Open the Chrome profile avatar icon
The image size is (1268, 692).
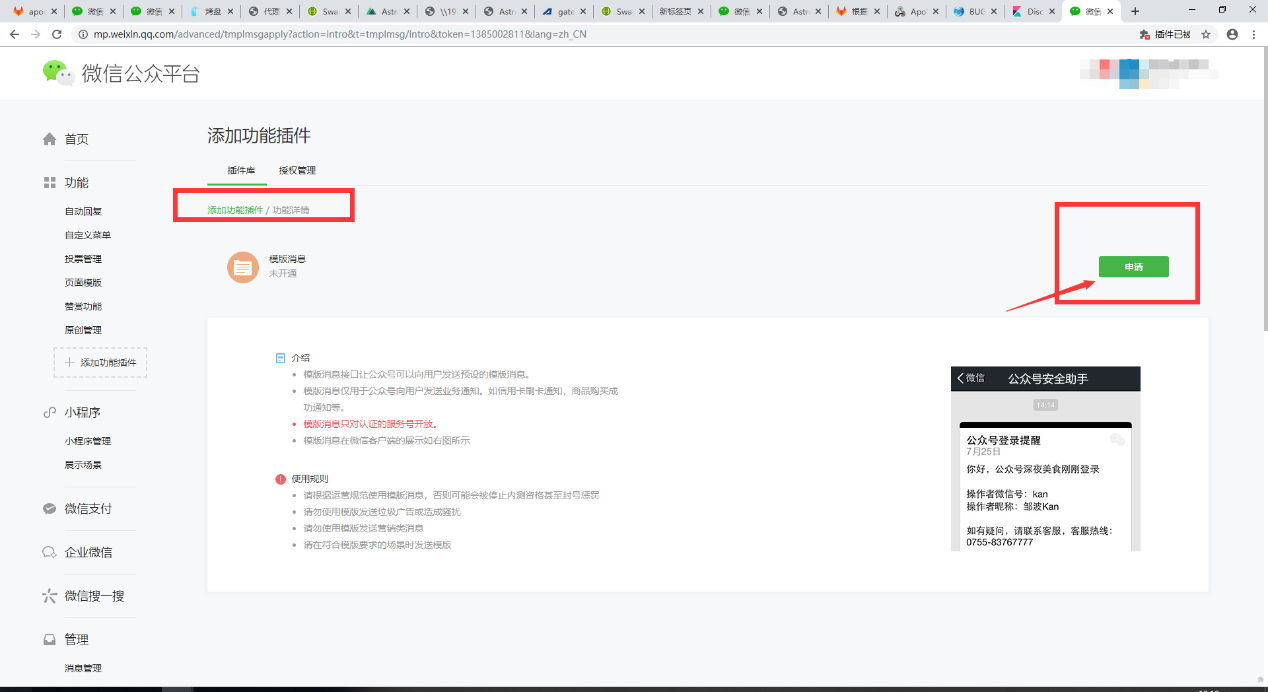(1232, 34)
